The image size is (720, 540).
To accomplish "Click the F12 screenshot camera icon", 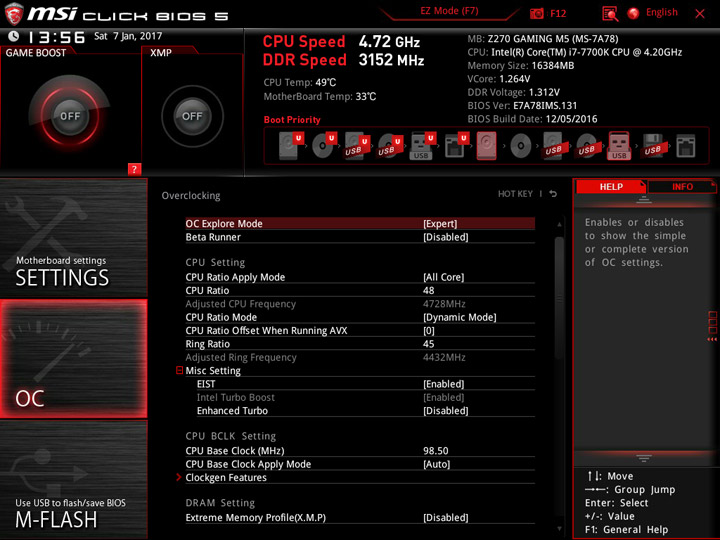I will click(536, 13).
